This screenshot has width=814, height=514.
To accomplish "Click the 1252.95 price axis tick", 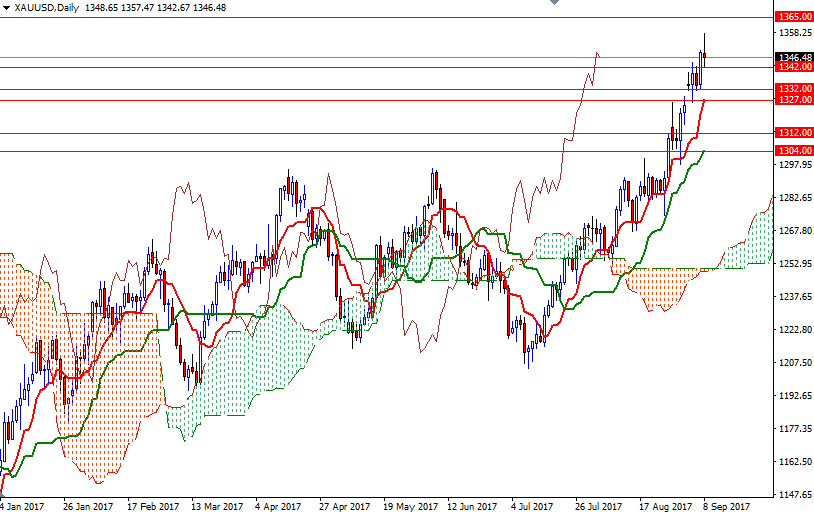I will (793, 265).
